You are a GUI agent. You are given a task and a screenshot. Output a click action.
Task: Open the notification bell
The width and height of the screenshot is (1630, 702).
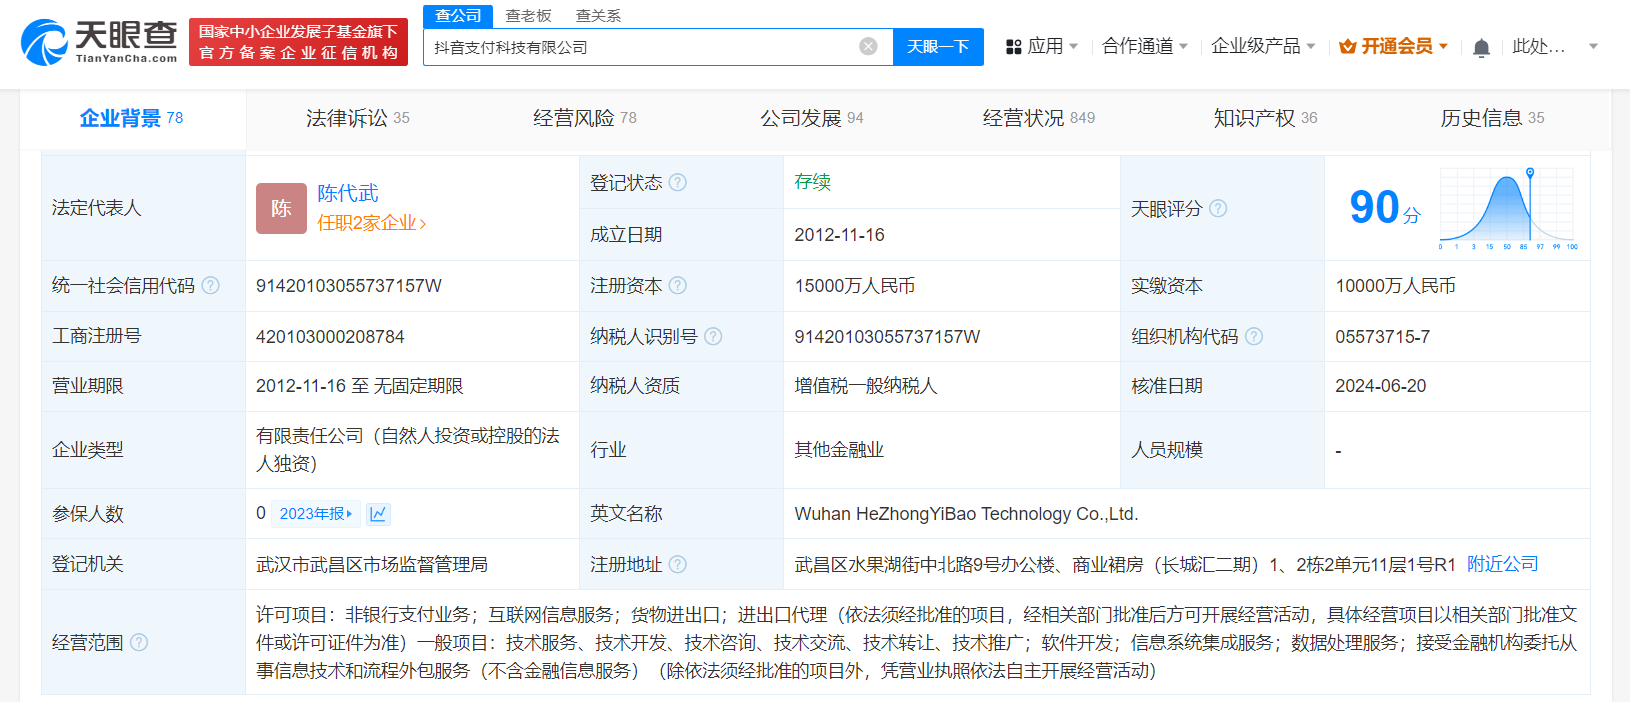click(x=1481, y=48)
